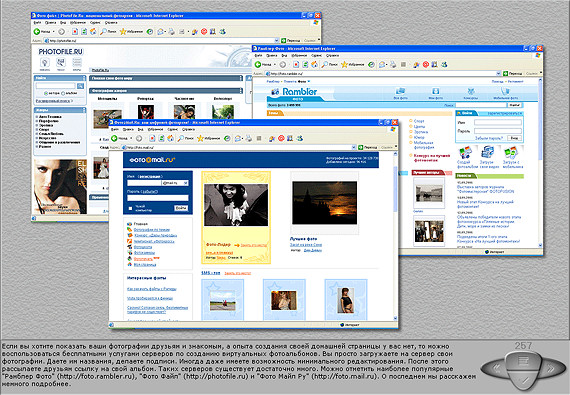The height and width of the screenshot is (395, 570).
Task: Open File menu in foto.mail.ru window
Action: click(x=115, y=129)
